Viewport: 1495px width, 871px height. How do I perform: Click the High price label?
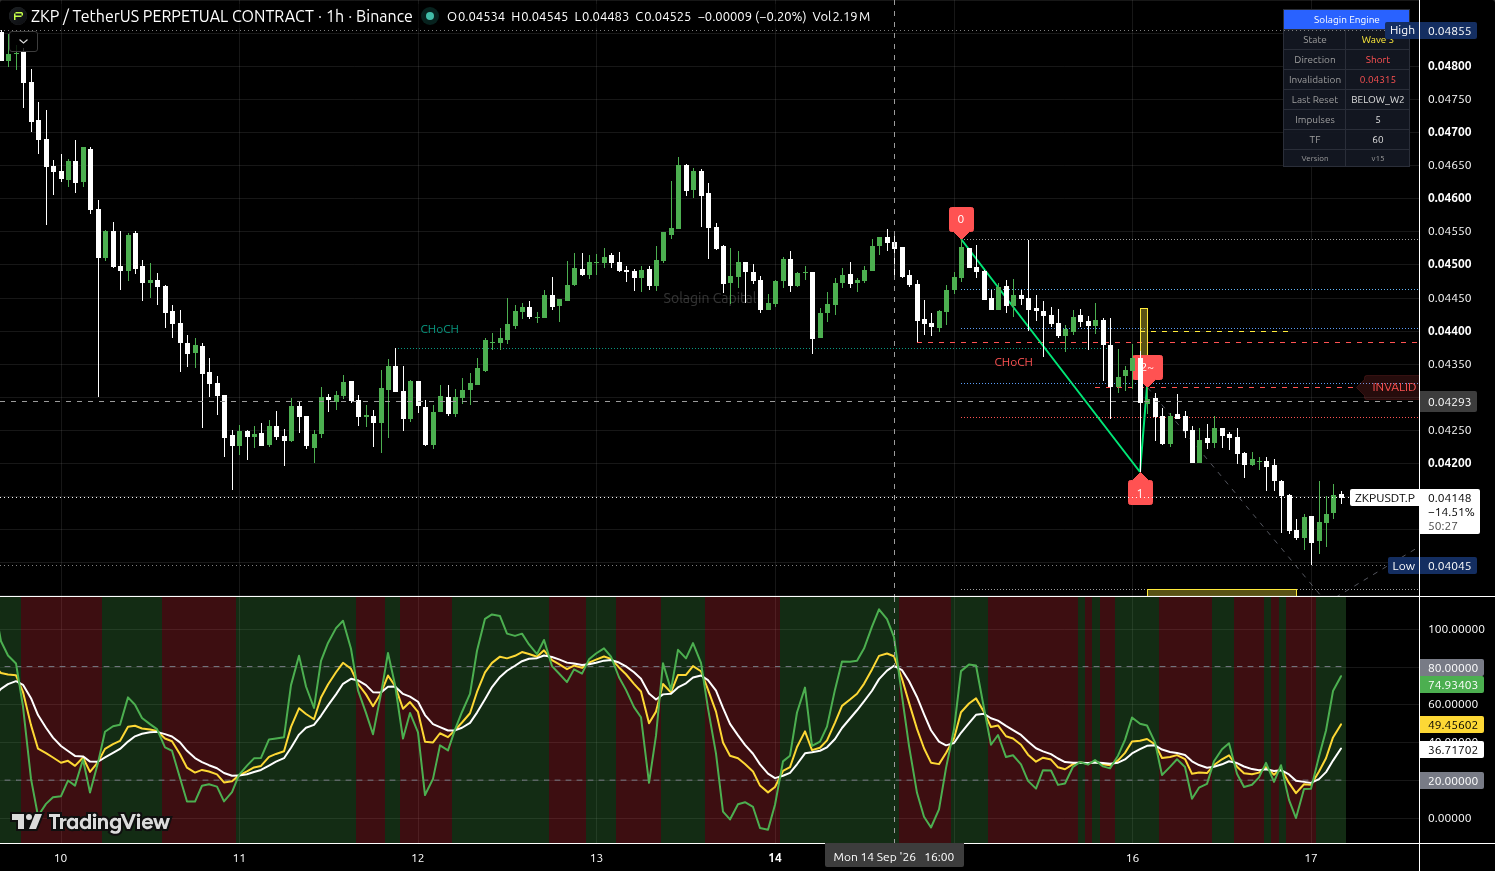(x=1402, y=30)
